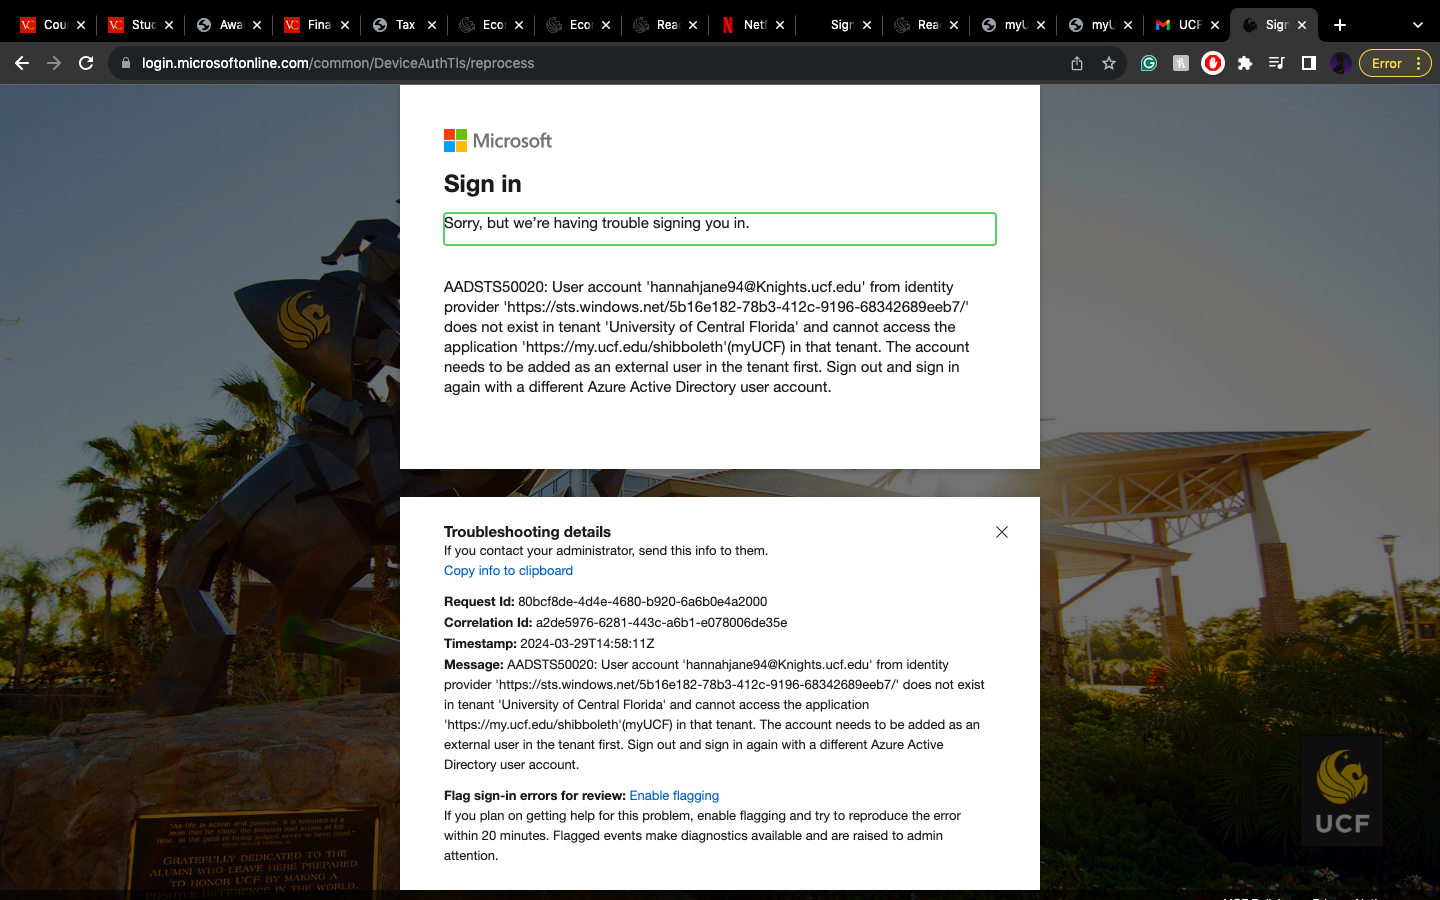
Task: Bookmark this page with the star icon
Action: 1109,63
